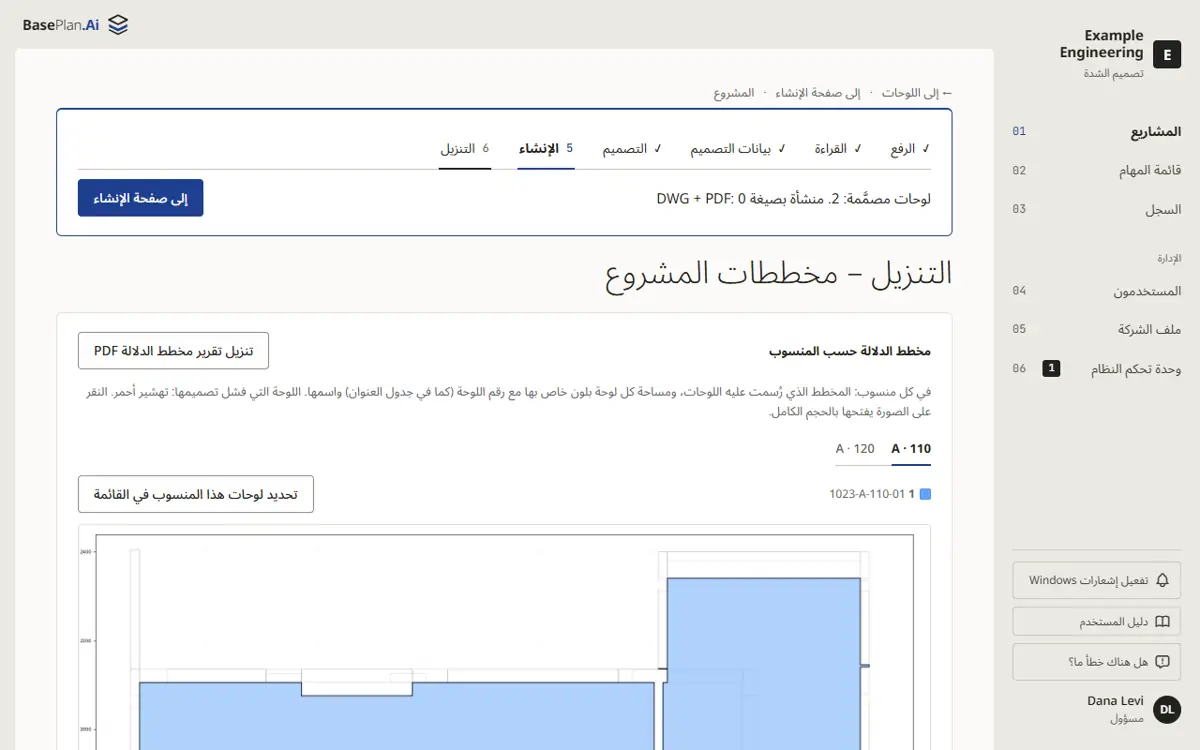
Task: Click the 1023-A-110-01 legend label
Action: click(867, 494)
